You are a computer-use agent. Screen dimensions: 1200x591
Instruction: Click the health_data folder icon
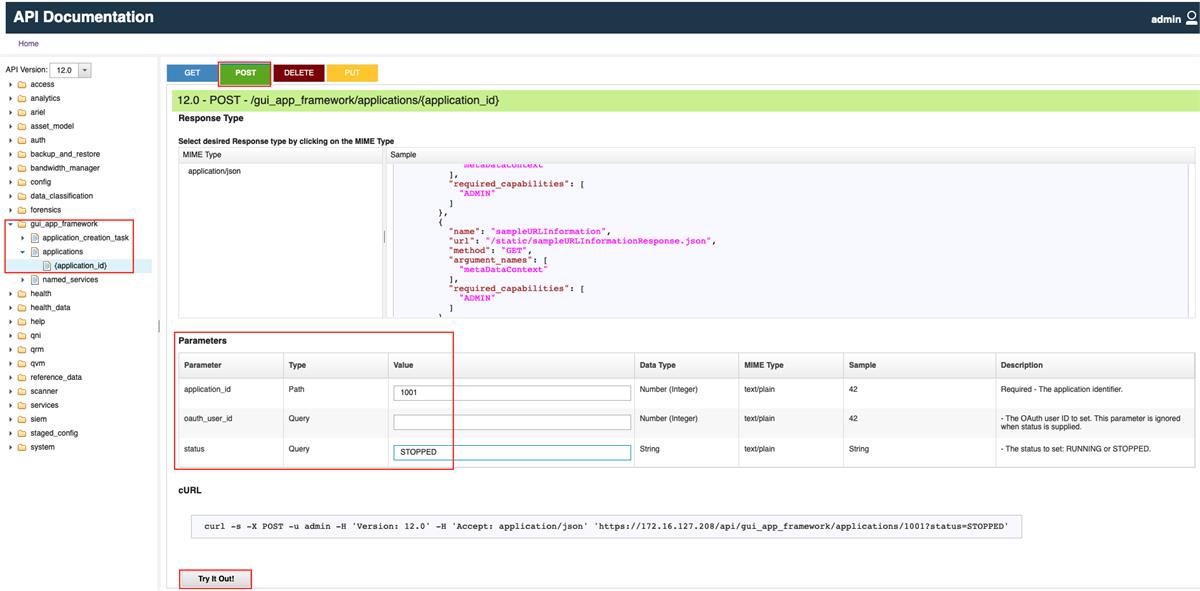[x=20, y=307]
